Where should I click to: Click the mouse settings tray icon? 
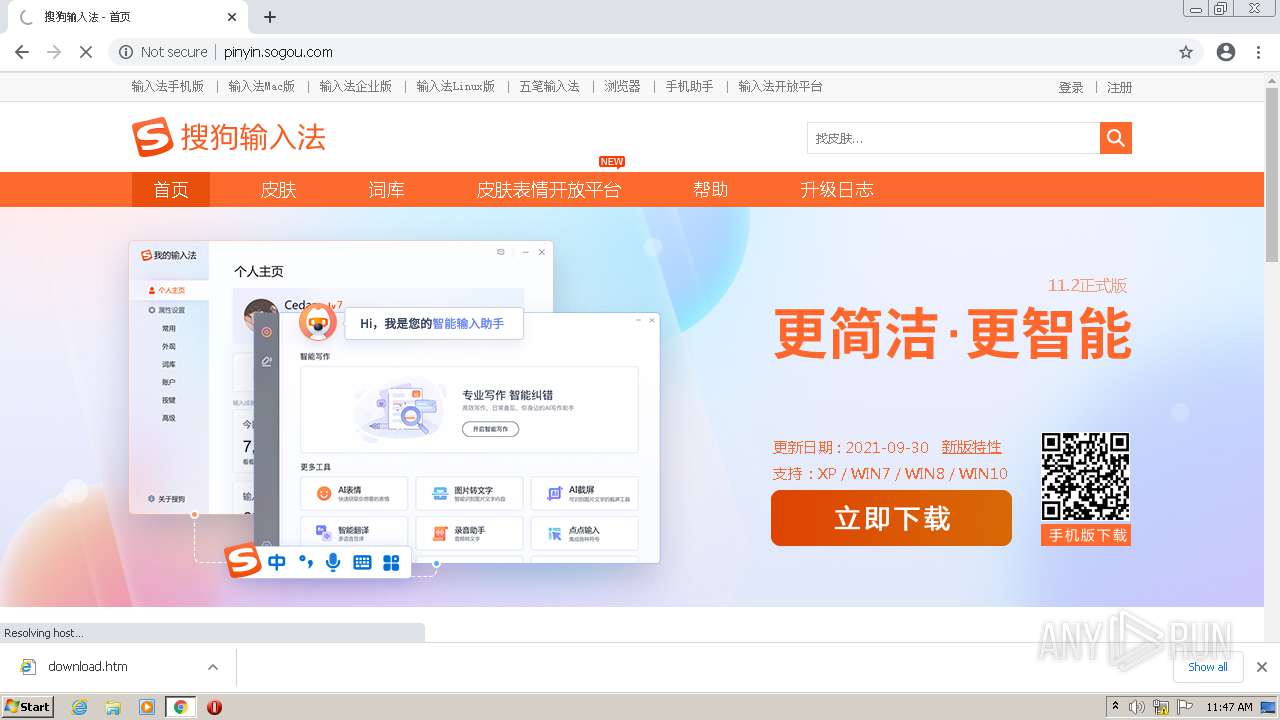tap(1161, 707)
